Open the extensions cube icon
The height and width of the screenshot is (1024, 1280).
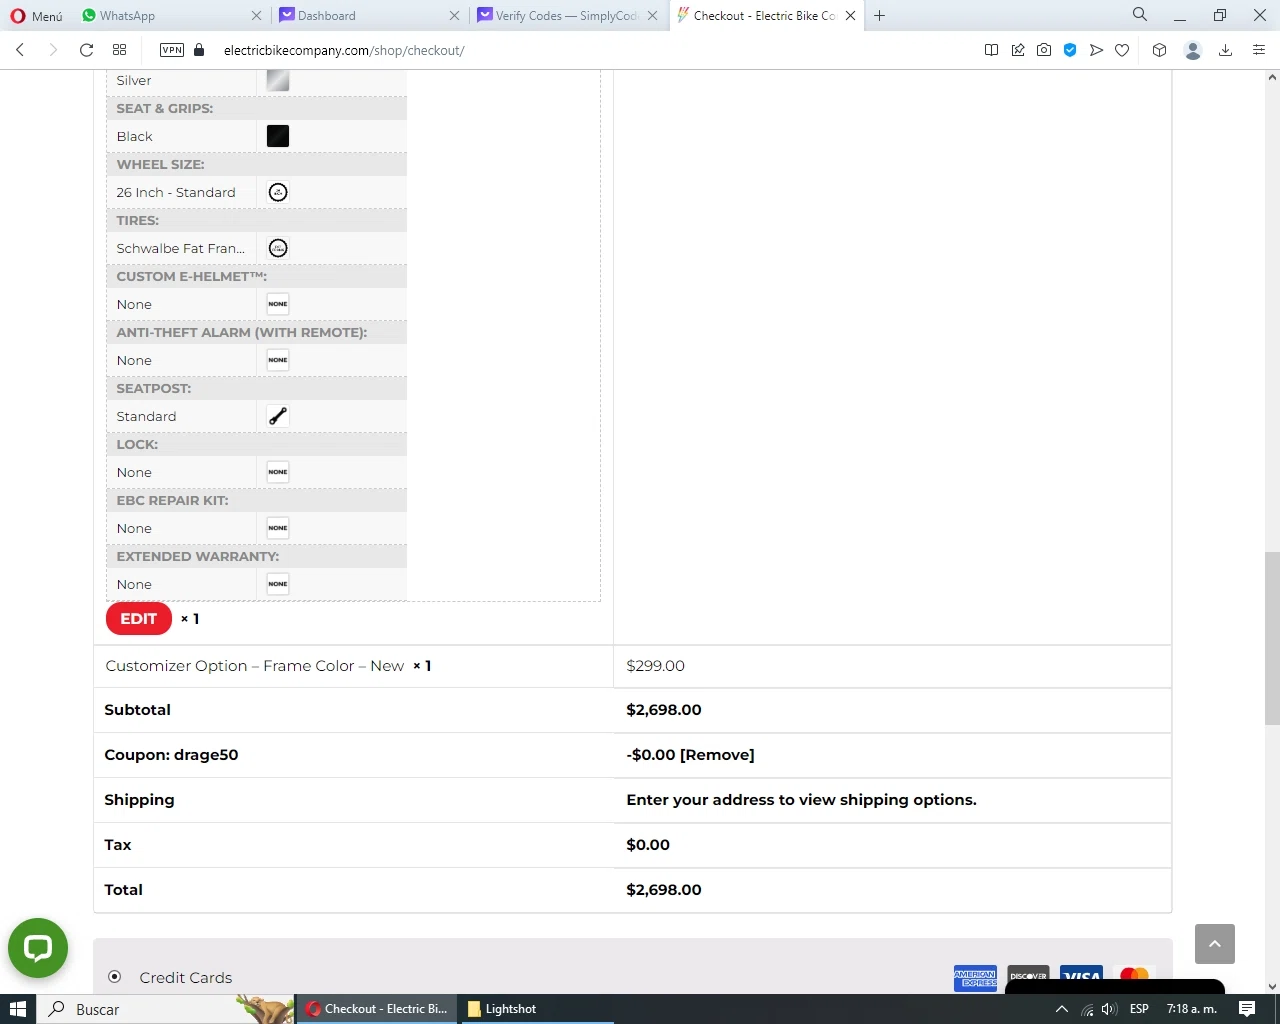click(x=1159, y=50)
